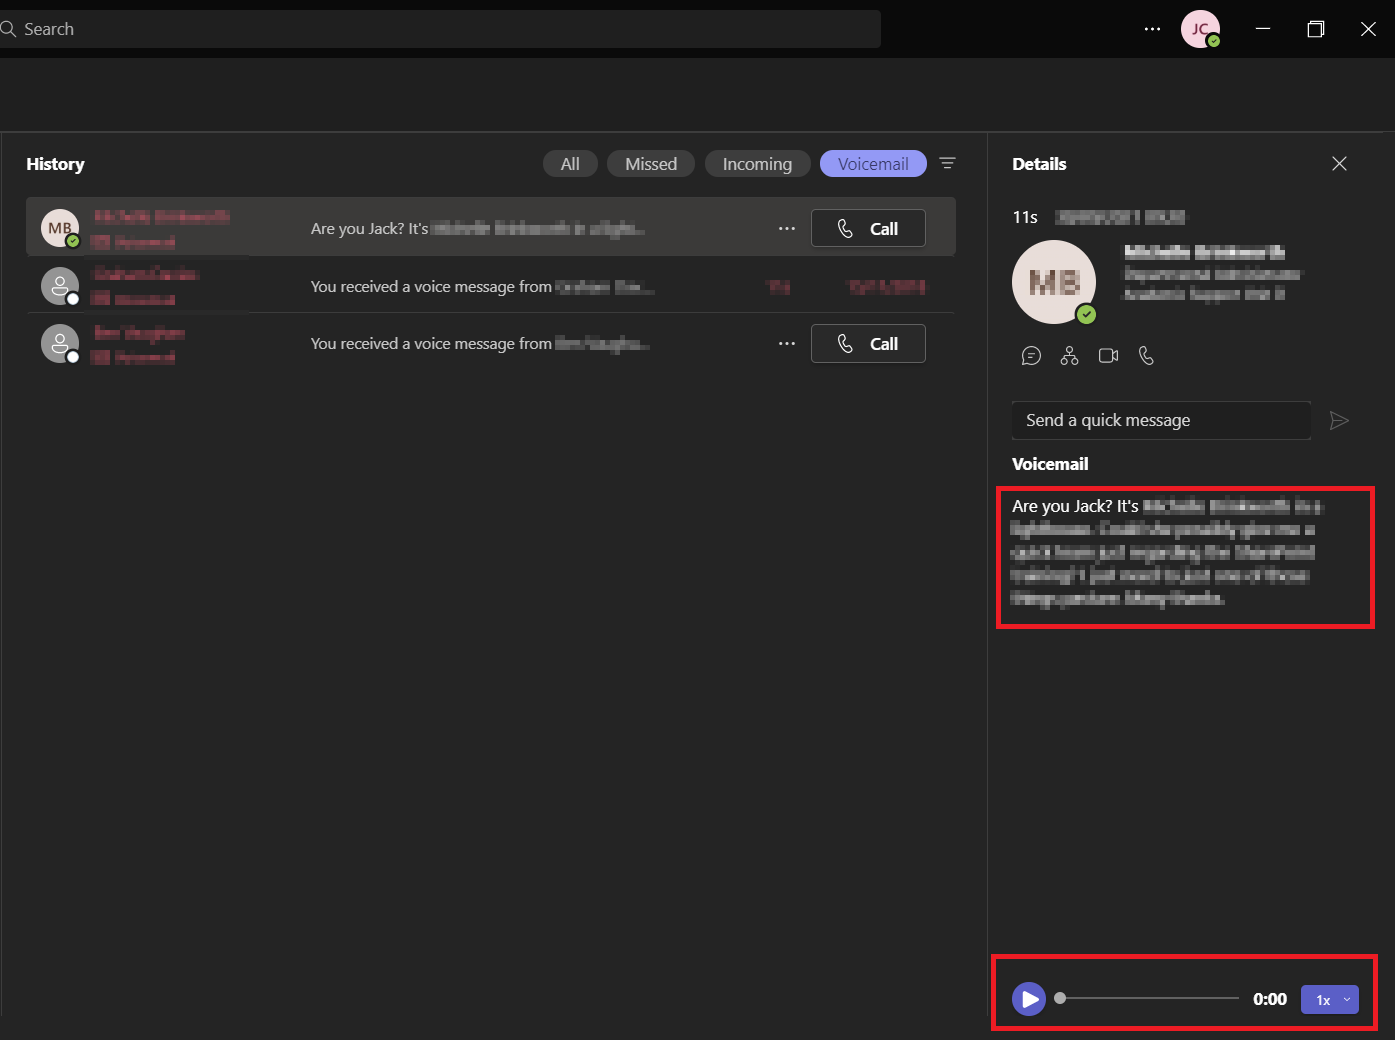The width and height of the screenshot is (1395, 1040).
Task: Start an audio call from the Details panel
Action: [x=1146, y=355]
